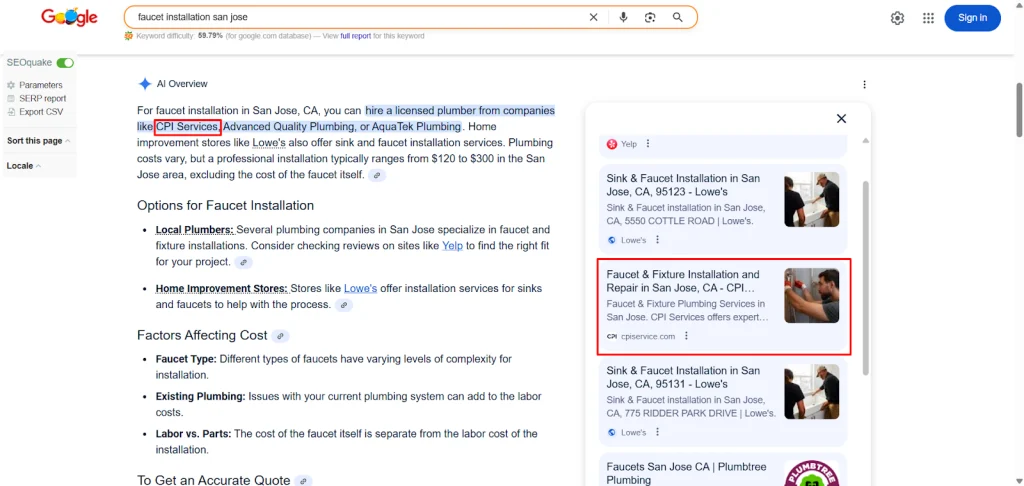The height and width of the screenshot is (486, 1024).
Task: Clear the search box text
Action: [593, 17]
